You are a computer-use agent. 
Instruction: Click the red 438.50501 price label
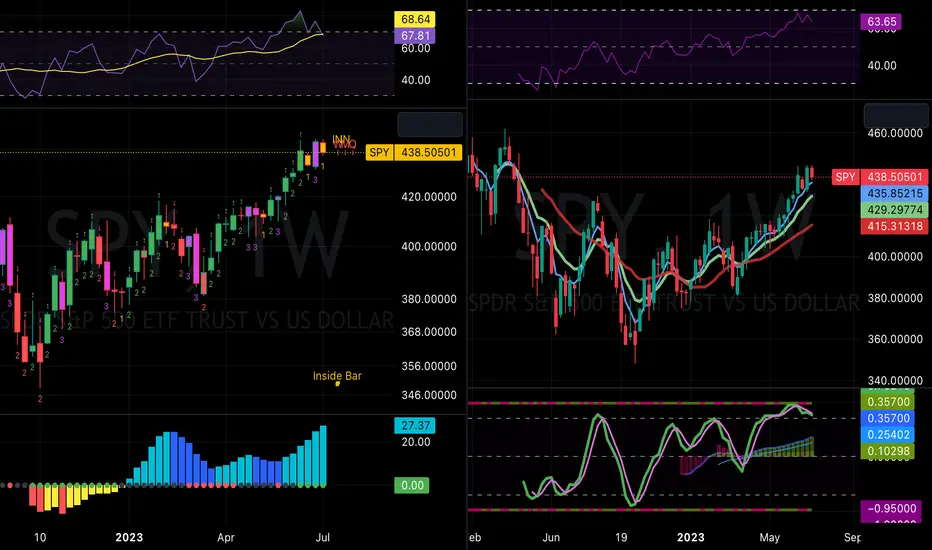[x=895, y=177]
